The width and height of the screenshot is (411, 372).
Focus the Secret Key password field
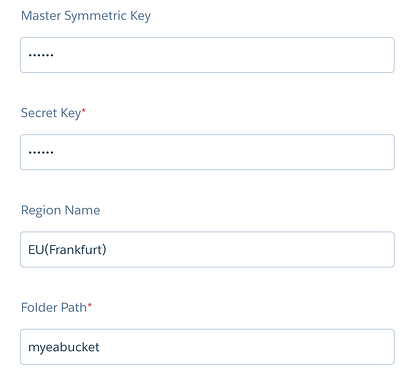207,152
